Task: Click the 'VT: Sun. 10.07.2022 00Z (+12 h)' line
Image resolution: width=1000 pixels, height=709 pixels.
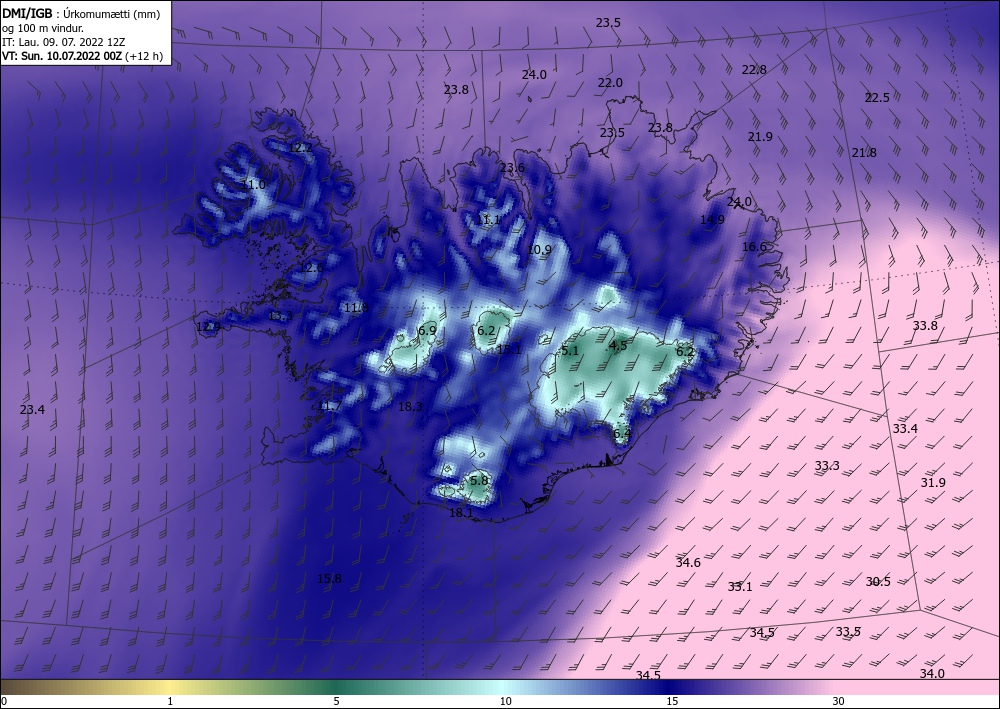Action: coord(82,56)
